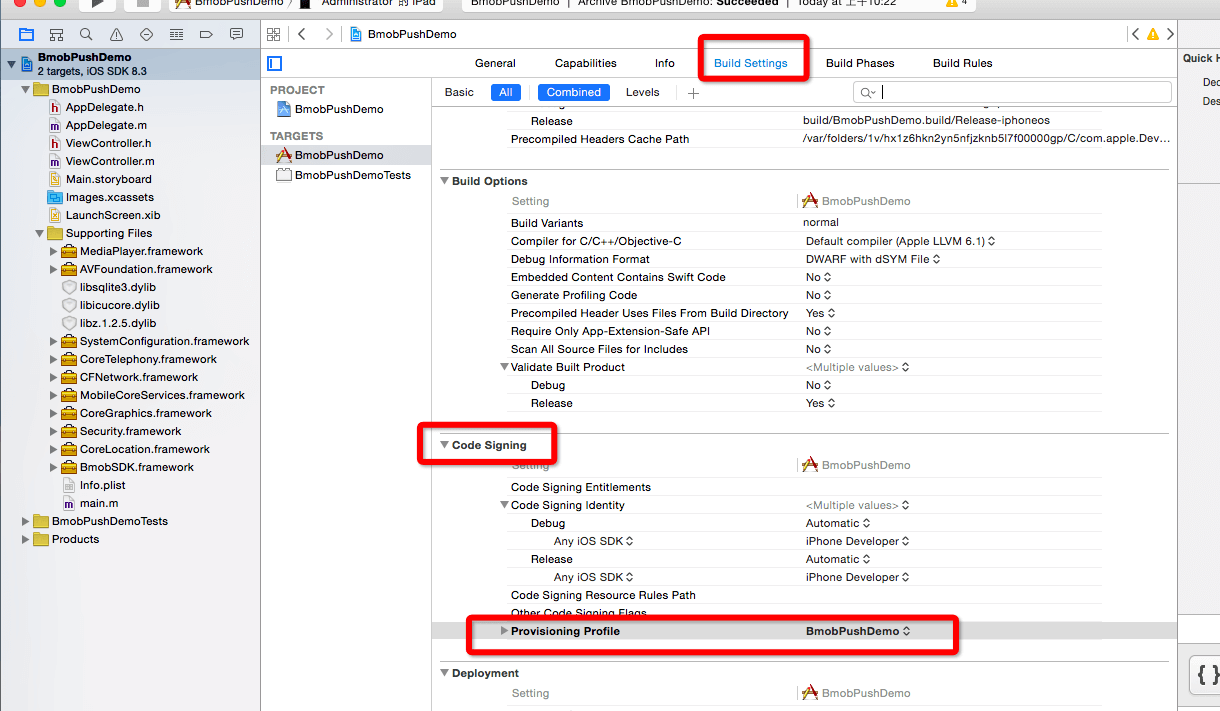Image resolution: width=1220 pixels, height=711 pixels.
Task: Switch to Basic settings filter
Action: coord(459,92)
